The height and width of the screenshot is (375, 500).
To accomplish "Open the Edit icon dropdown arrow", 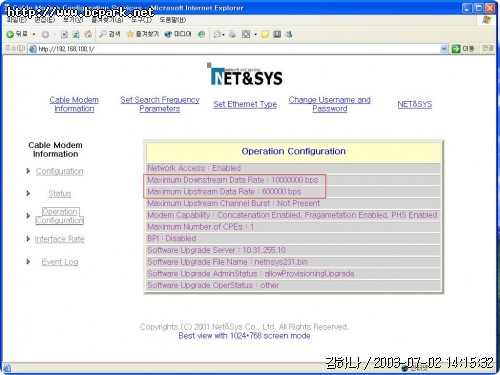I will (x=255, y=34).
